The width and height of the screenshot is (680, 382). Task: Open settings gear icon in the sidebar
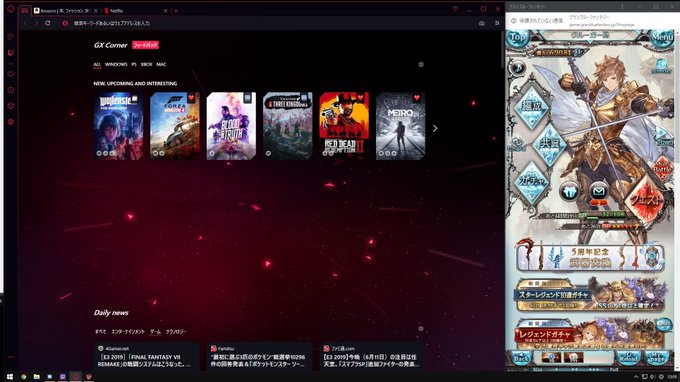(11, 122)
